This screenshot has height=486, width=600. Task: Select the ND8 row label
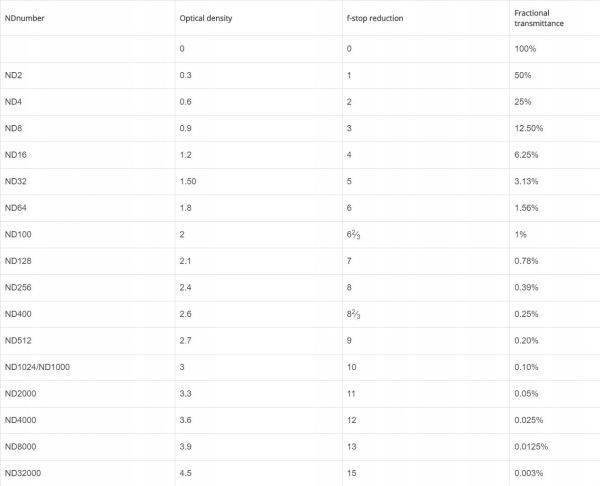coord(13,128)
